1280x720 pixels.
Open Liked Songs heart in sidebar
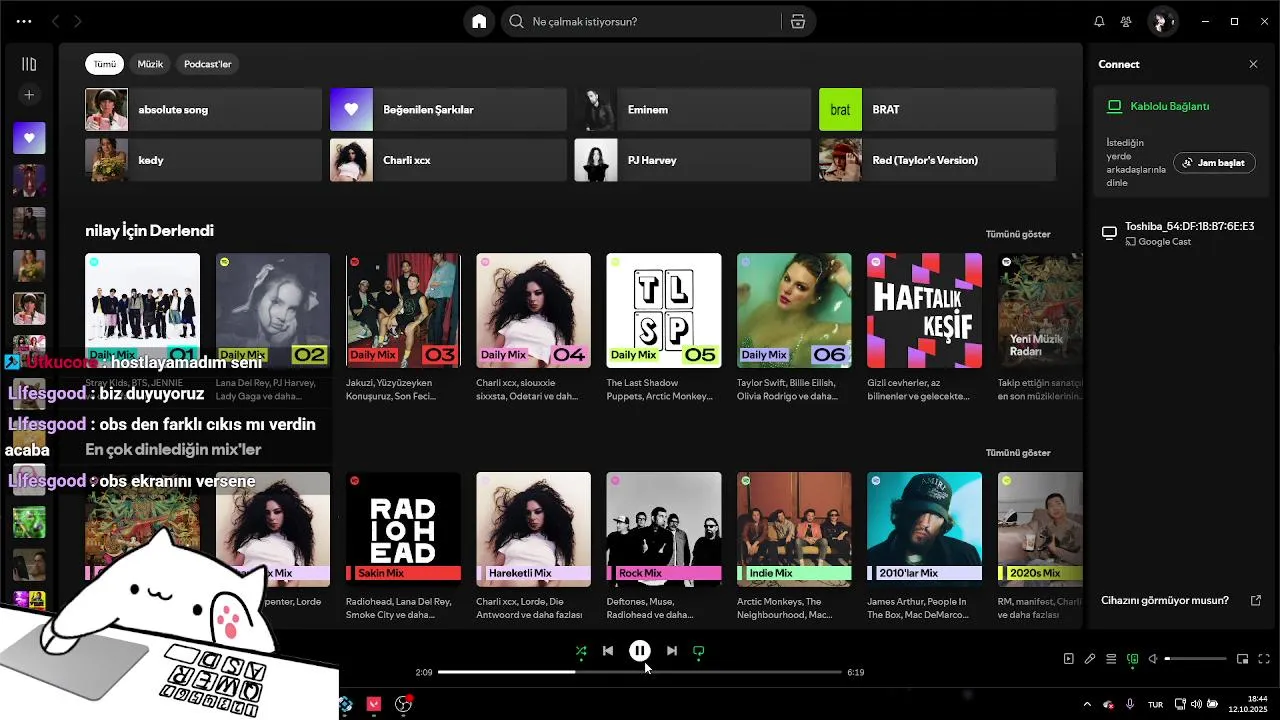point(29,138)
